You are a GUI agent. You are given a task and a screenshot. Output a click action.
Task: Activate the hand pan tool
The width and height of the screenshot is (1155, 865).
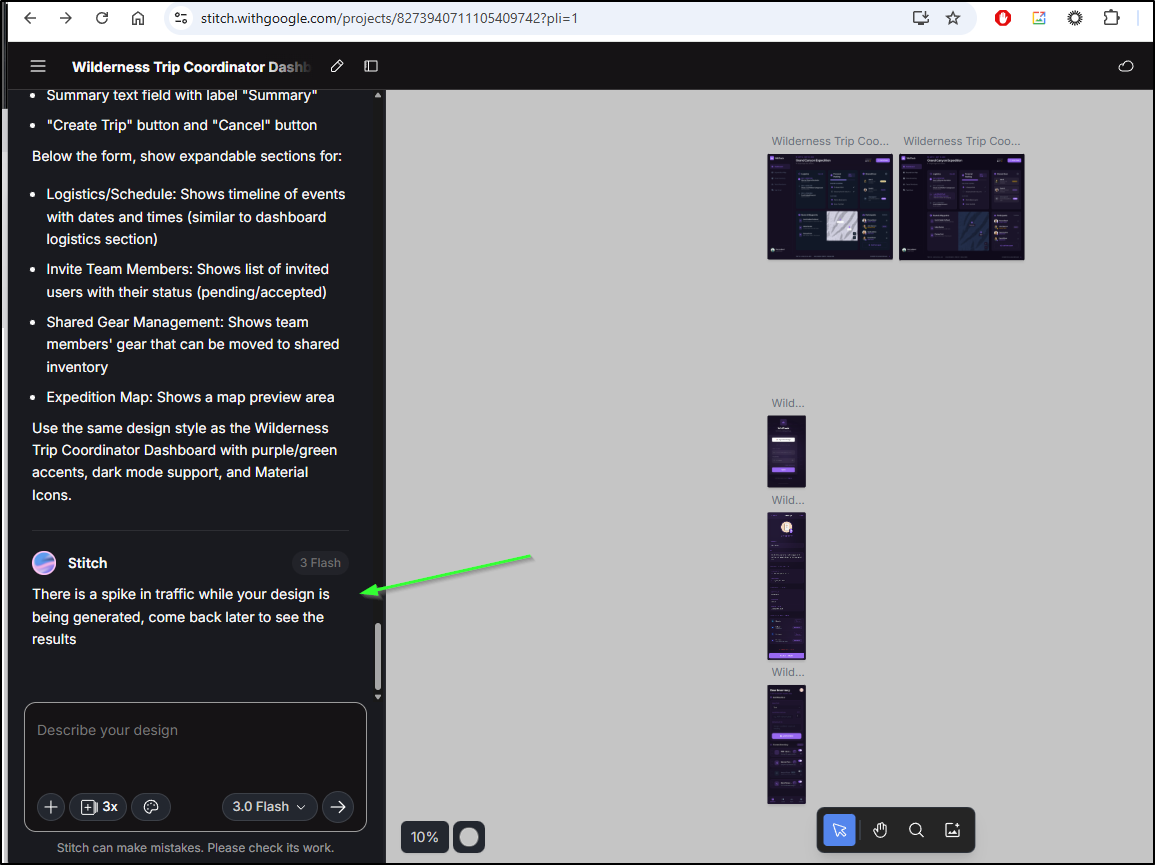point(879,830)
